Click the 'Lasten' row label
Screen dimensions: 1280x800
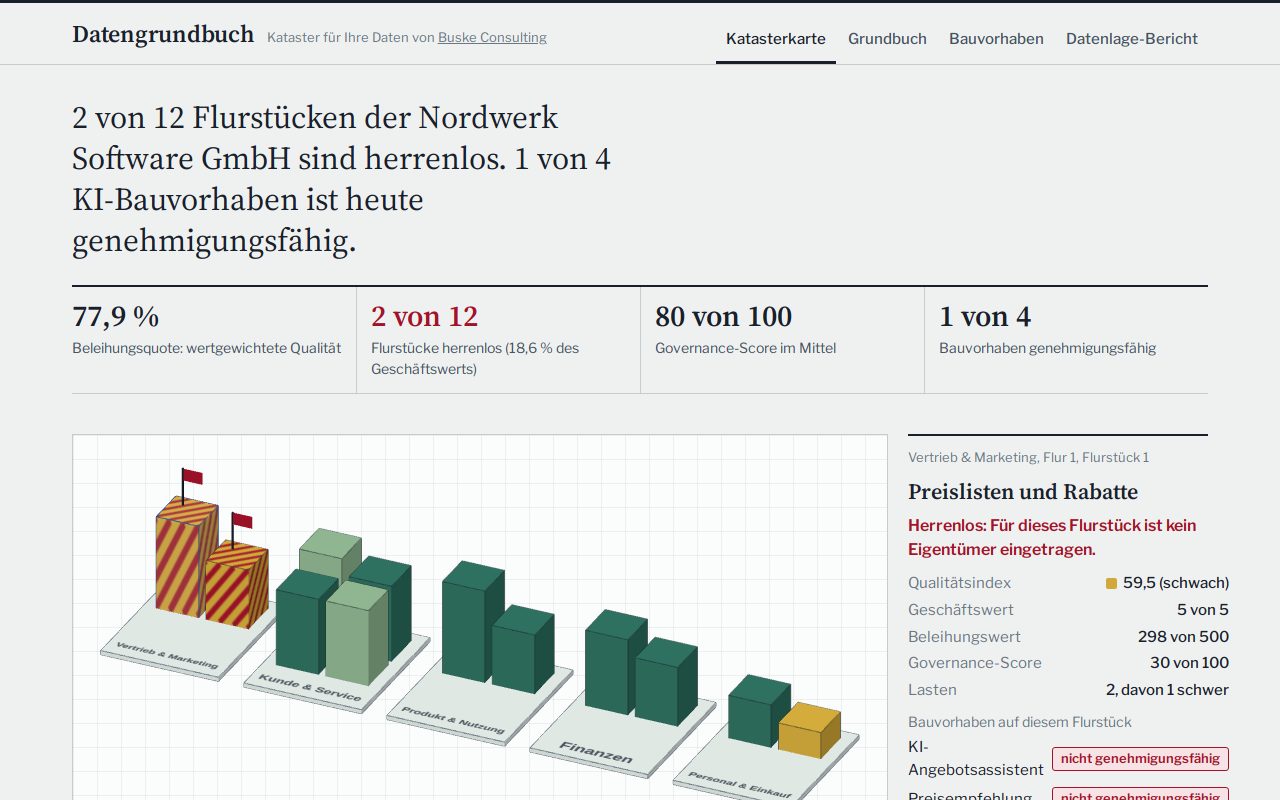point(932,690)
